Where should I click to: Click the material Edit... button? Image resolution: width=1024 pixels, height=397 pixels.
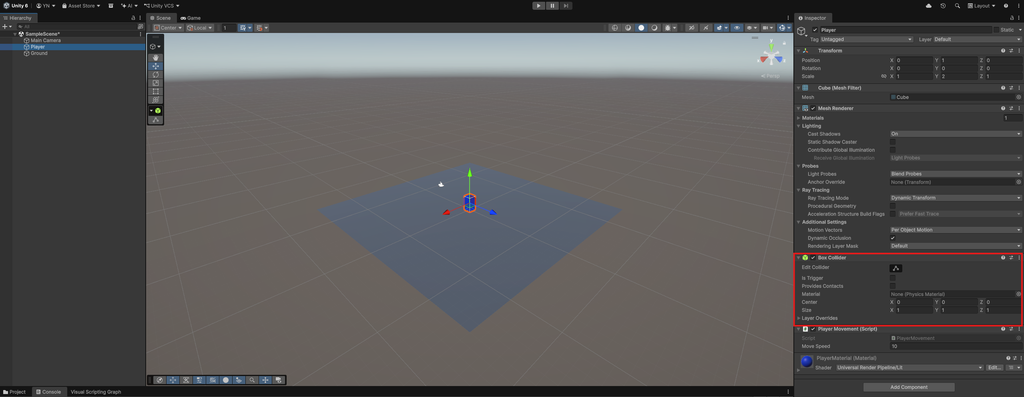[994, 368]
